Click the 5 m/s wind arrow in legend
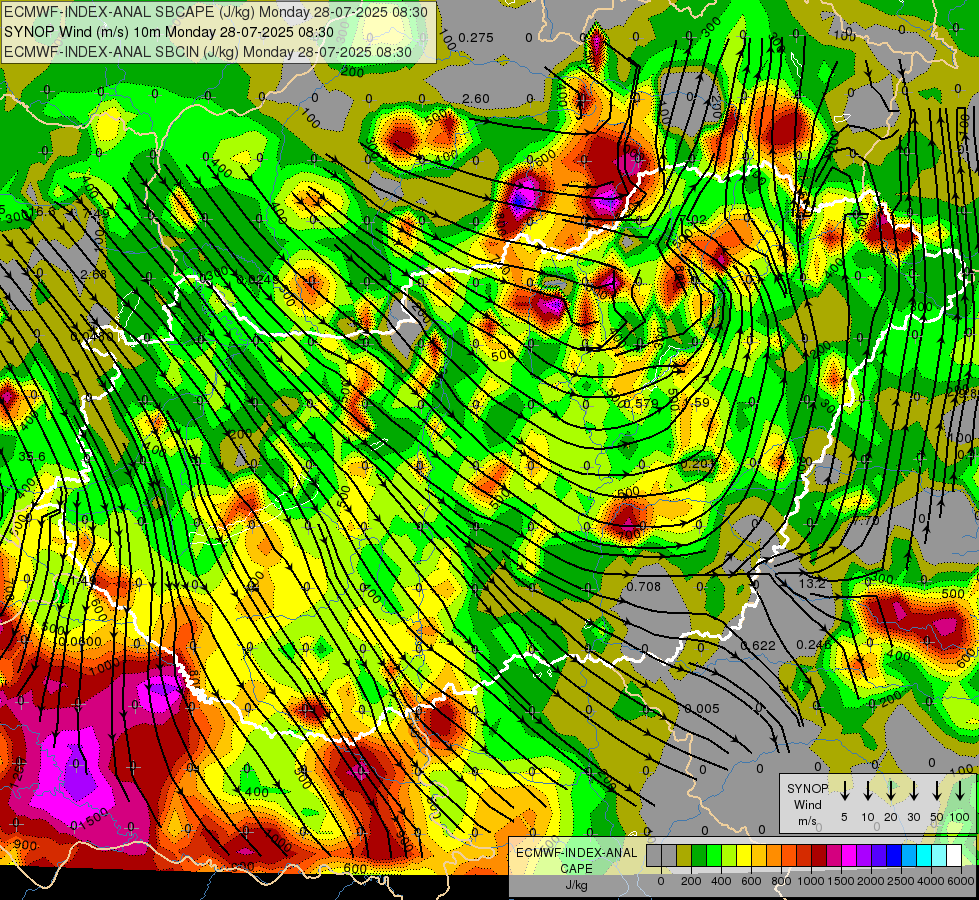The width and height of the screenshot is (979, 900). tap(844, 791)
